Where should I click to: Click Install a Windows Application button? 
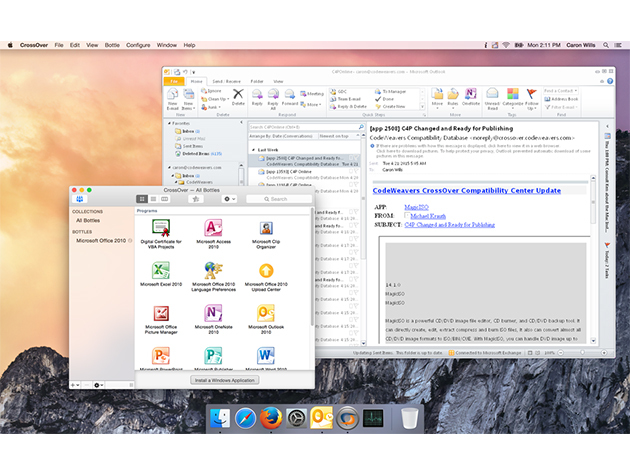click(x=224, y=380)
